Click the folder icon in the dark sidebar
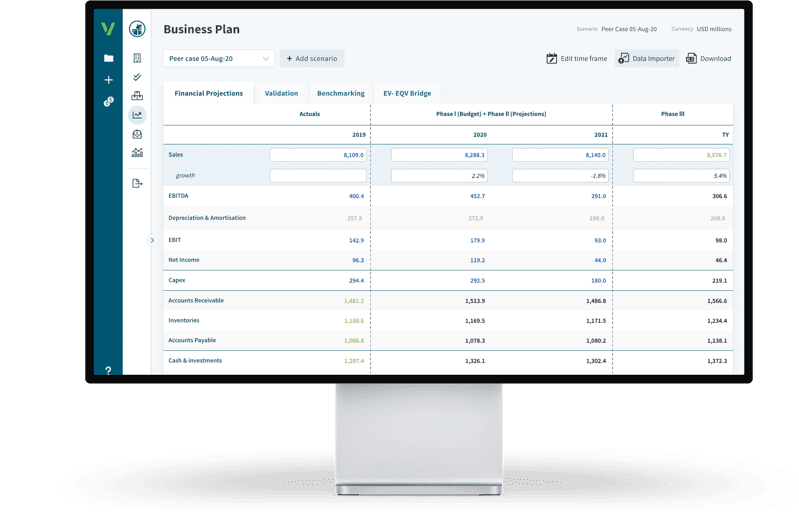The height and width of the screenshot is (514, 799). pyautogui.click(x=109, y=58)
